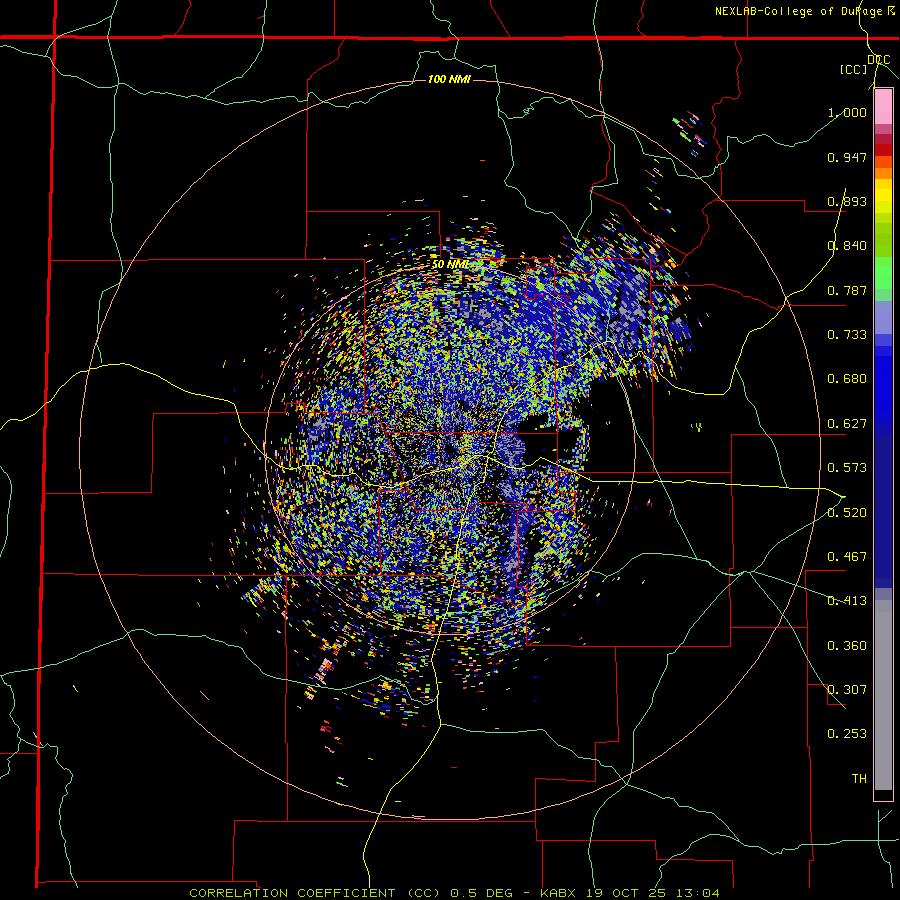This screenshot has height=900, width=900.
Task: Select the 0.467 legend value
Action: tap(847, 557)
